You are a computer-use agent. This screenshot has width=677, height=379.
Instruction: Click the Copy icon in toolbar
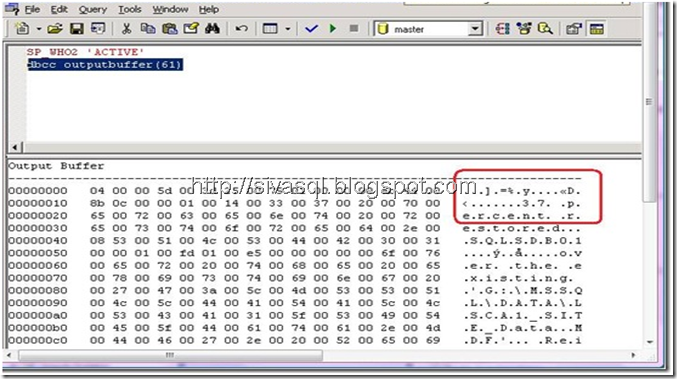[x=148, y=29]
